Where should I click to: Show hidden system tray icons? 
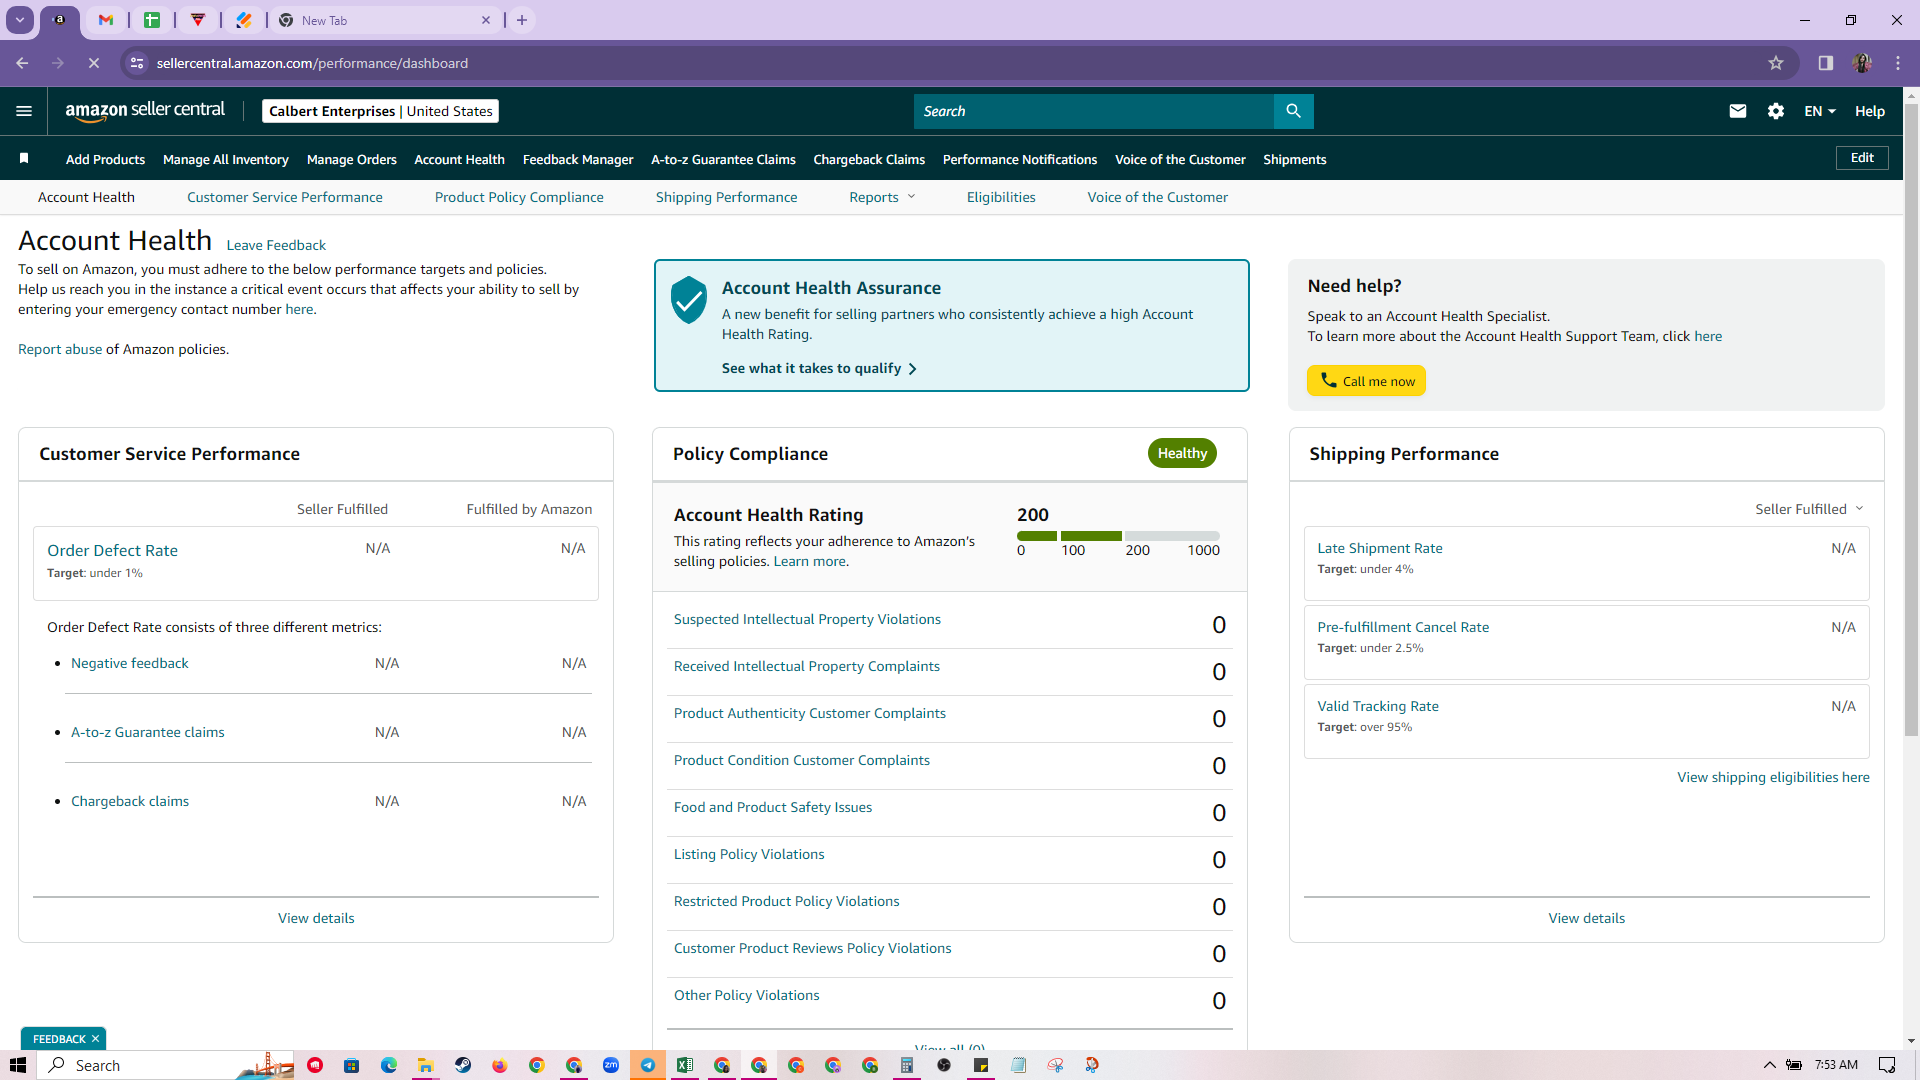tap(1770, 1065)
